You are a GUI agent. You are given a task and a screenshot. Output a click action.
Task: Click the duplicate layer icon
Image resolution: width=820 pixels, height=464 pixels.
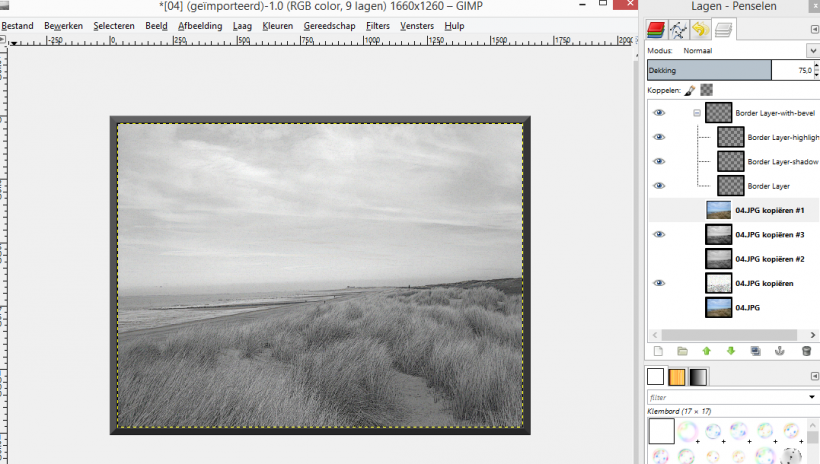point(755,351)
